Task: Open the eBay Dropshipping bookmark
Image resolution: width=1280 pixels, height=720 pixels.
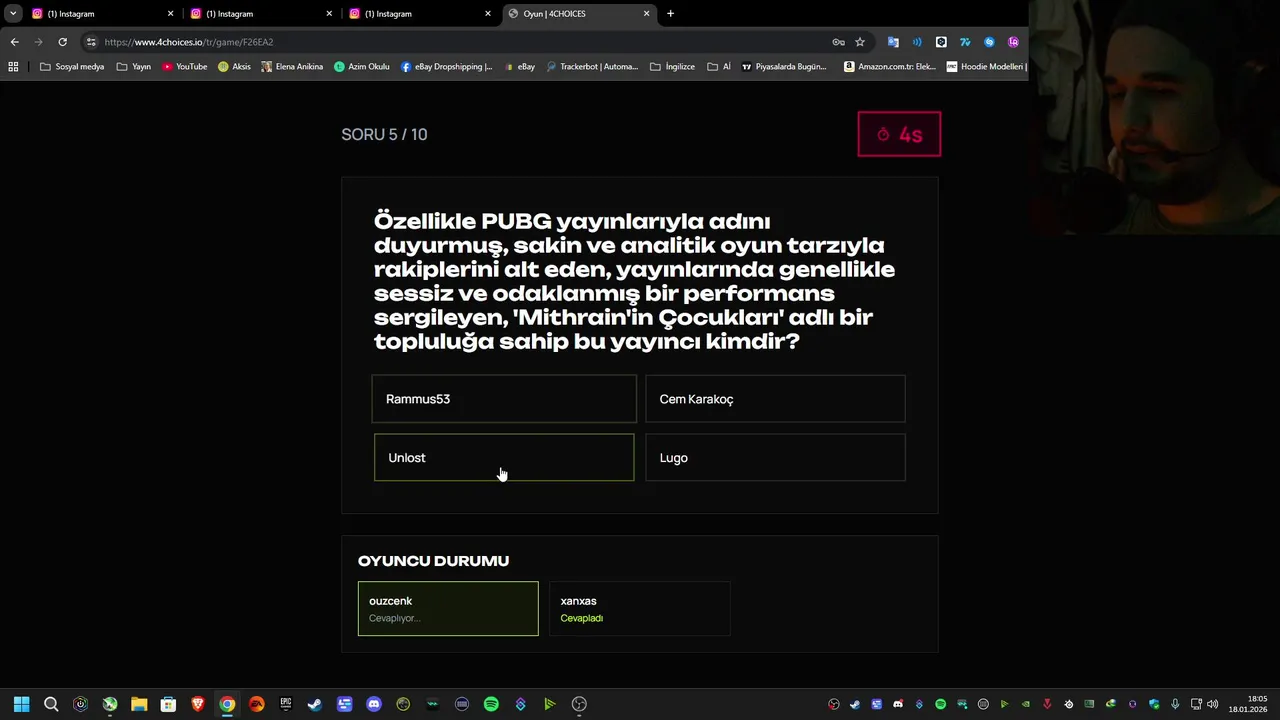Action: pyautogui.click(x=447, y=67)
